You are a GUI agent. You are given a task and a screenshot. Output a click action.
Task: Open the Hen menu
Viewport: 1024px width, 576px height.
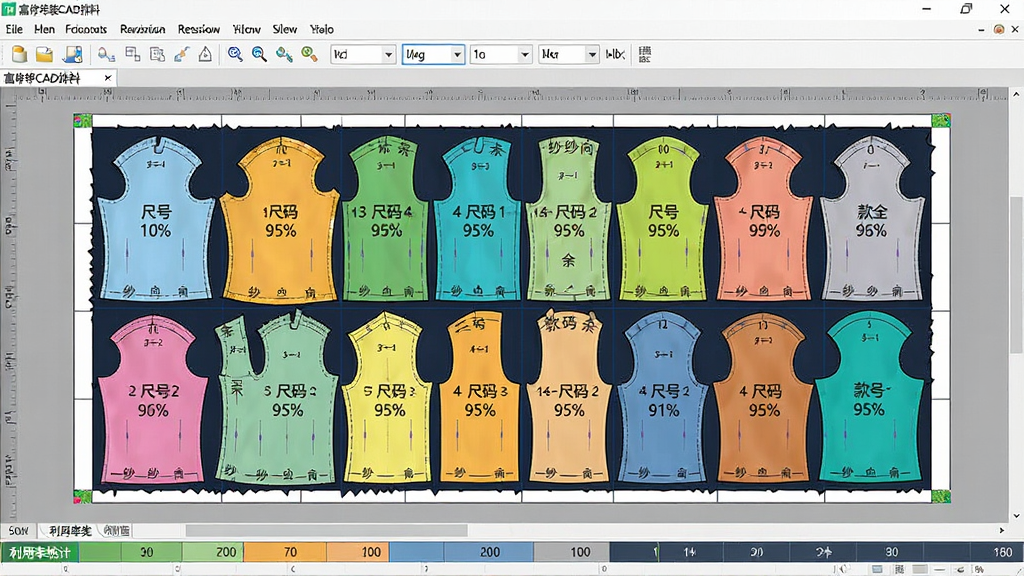44,29
